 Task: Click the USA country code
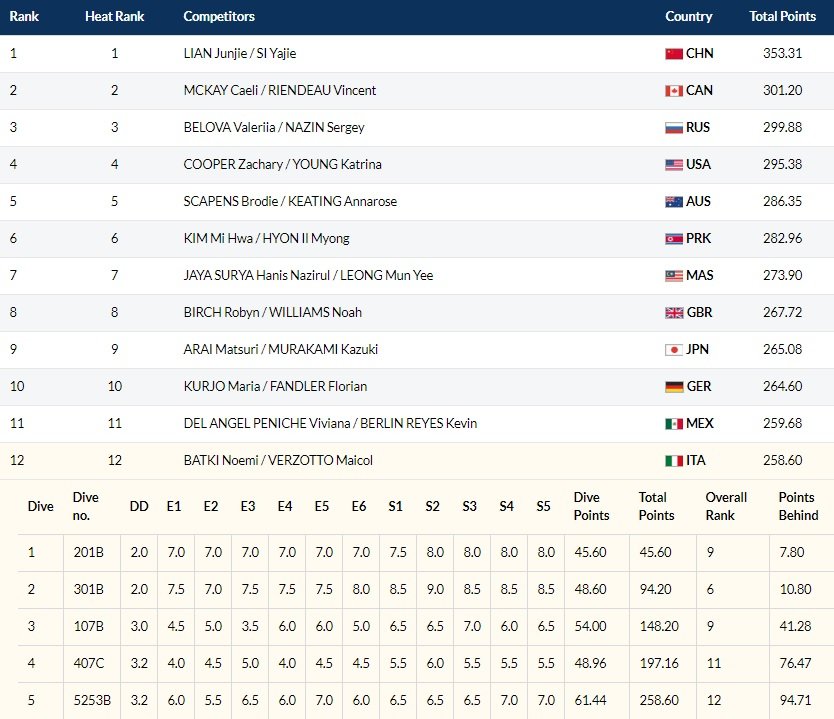coord(698,165)
